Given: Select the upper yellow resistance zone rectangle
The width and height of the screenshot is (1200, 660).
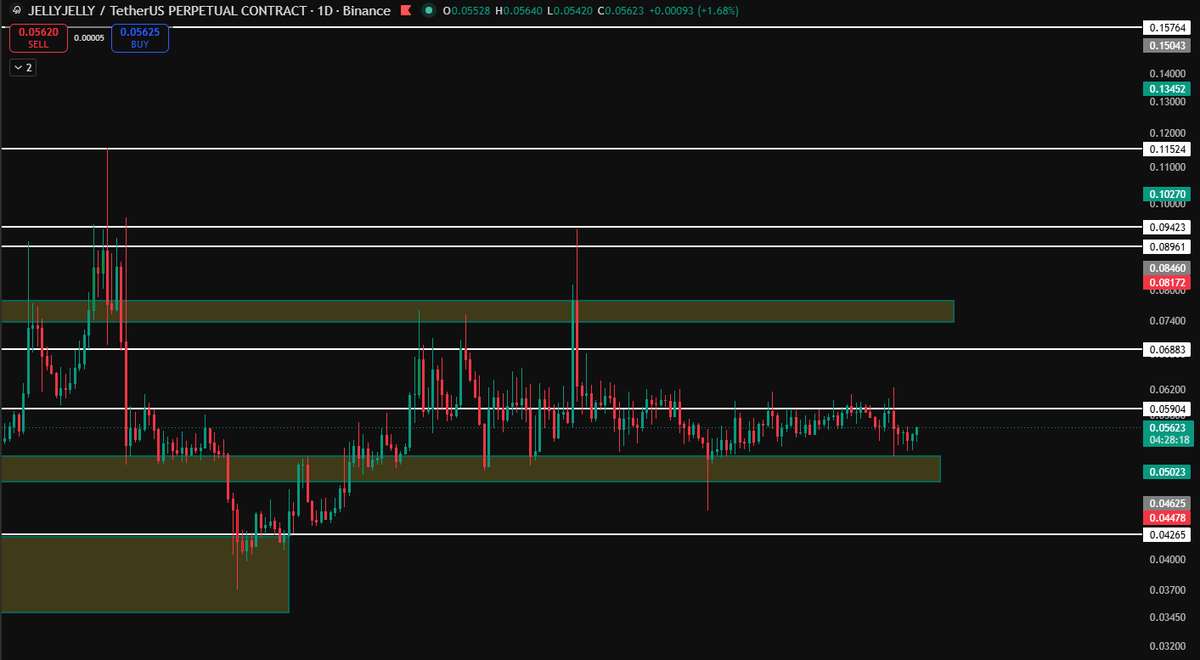Looking at the screenshot, I should click(477, 311).
